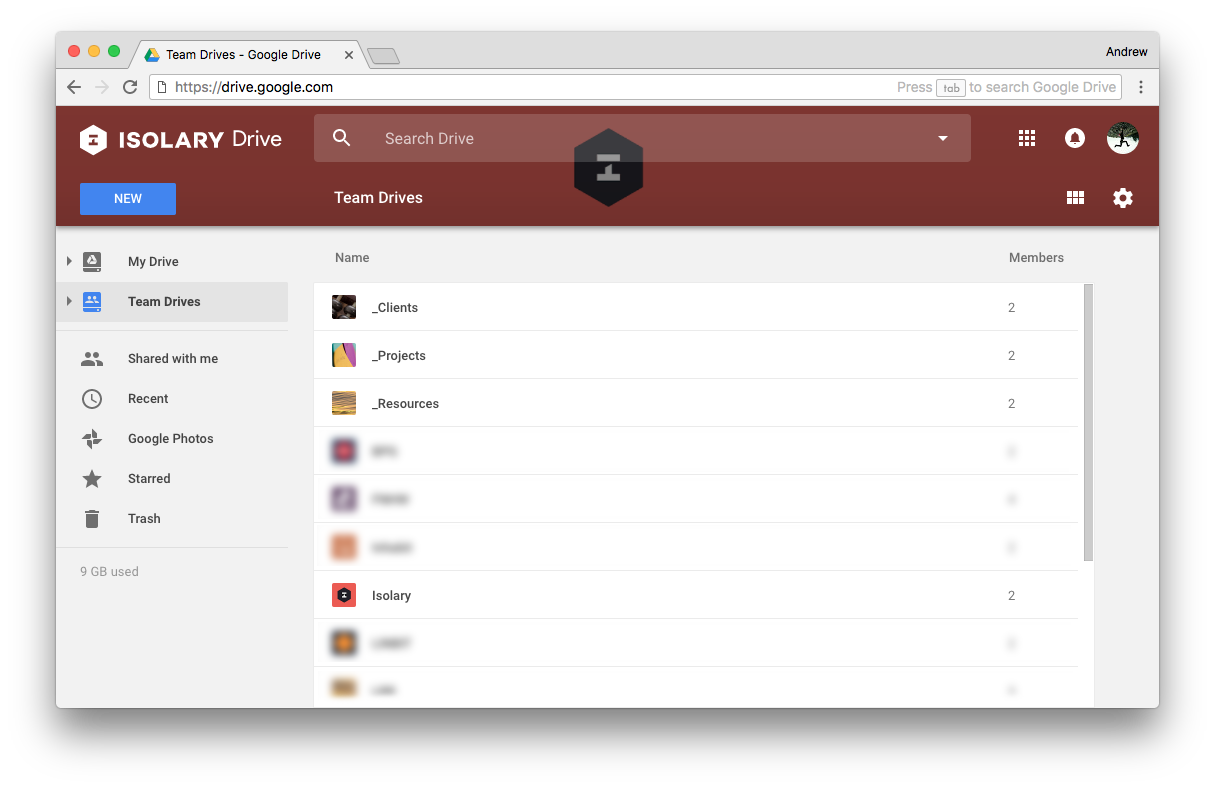
Task: Open My Drive in the sidebar
Action: [x=153, y=262]
